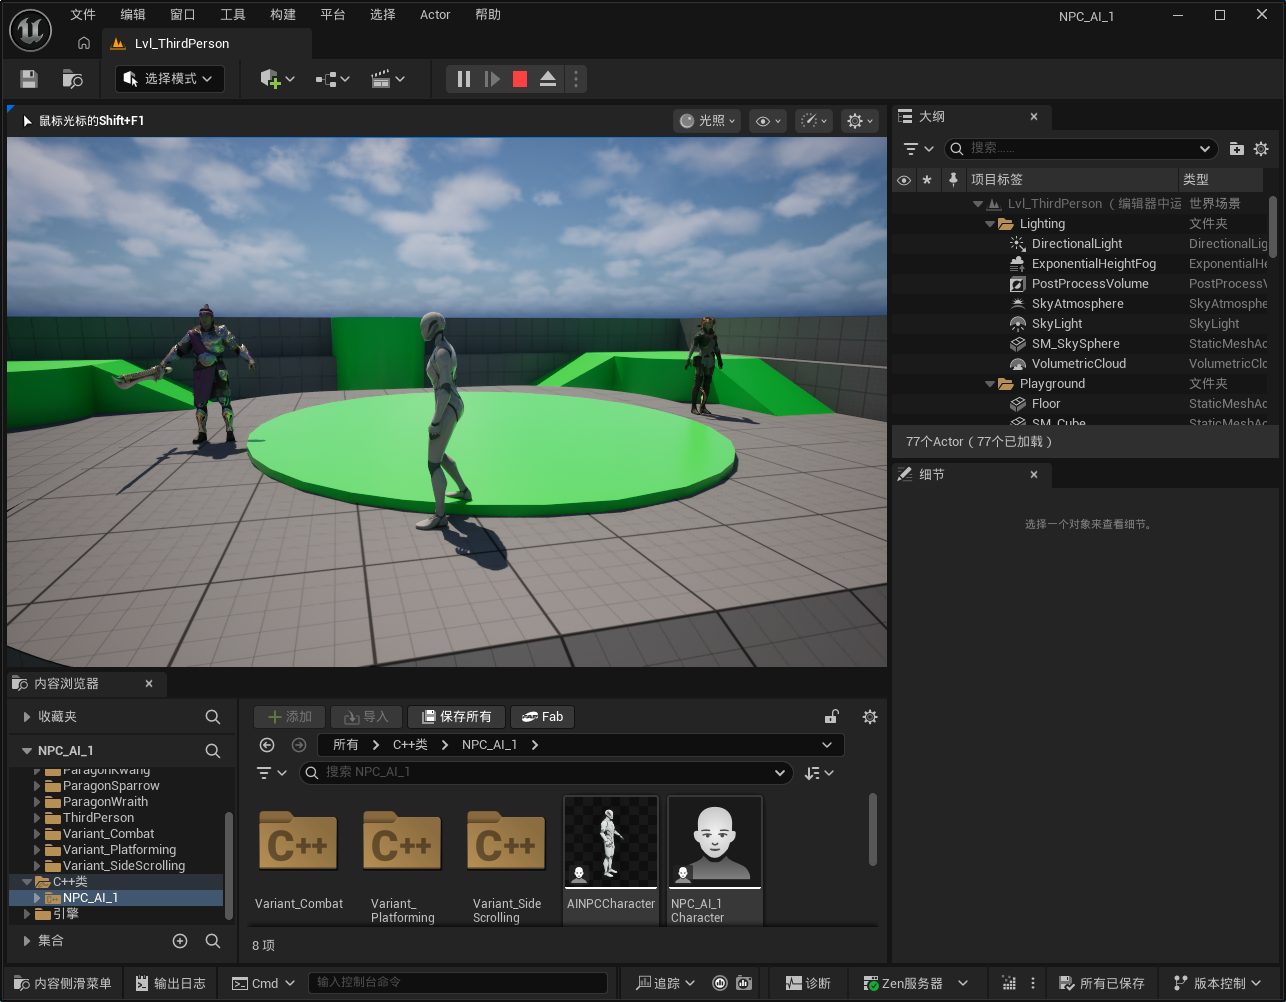Open content browser filter menu
The height and width of the screenshot is (1002, 1286).
click(271, 773)
